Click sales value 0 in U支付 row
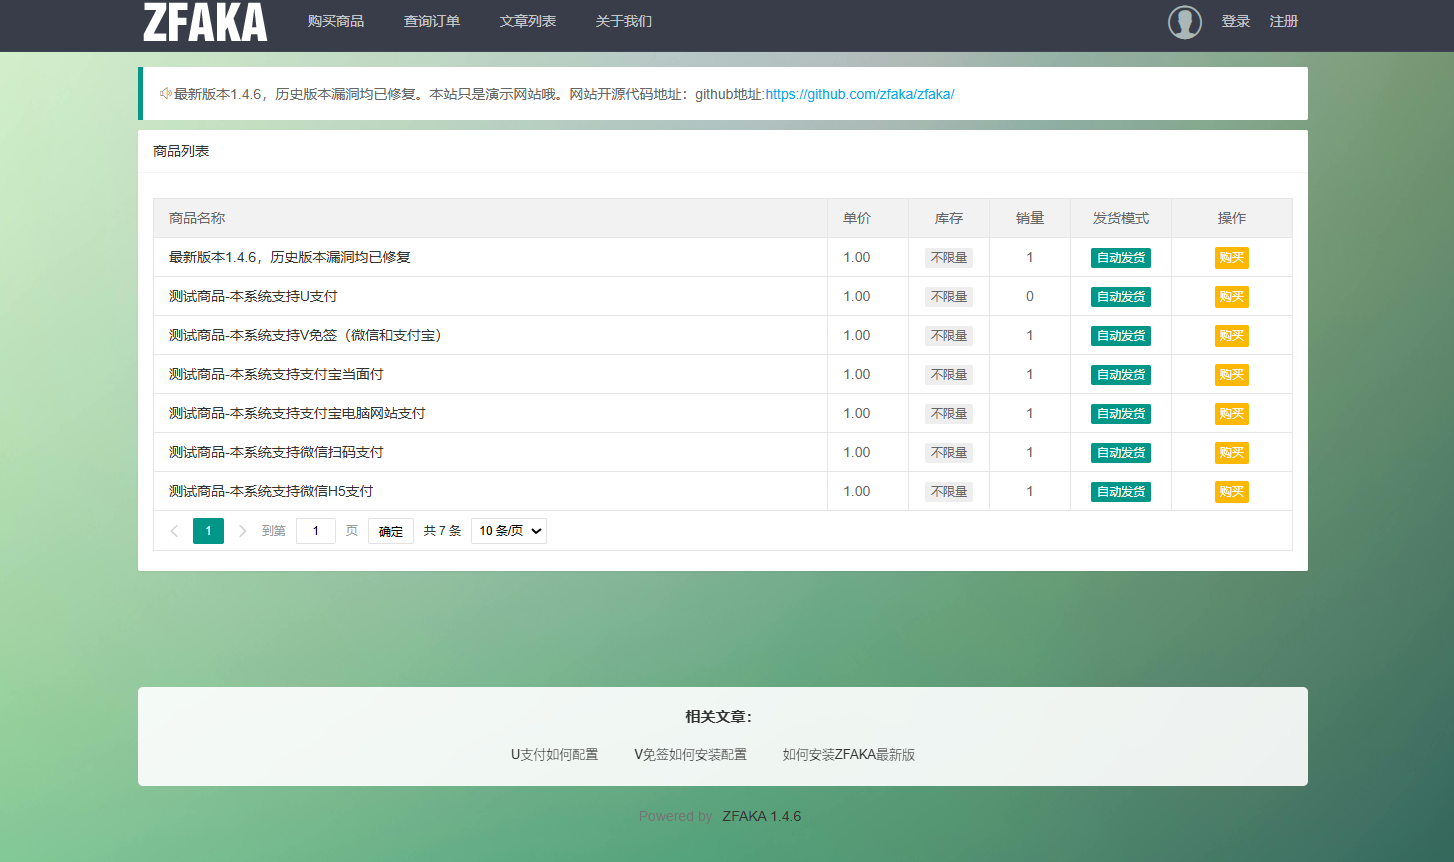Image resolution: width=1454 pixels, height=862 pixels. tap(1030, 296)
